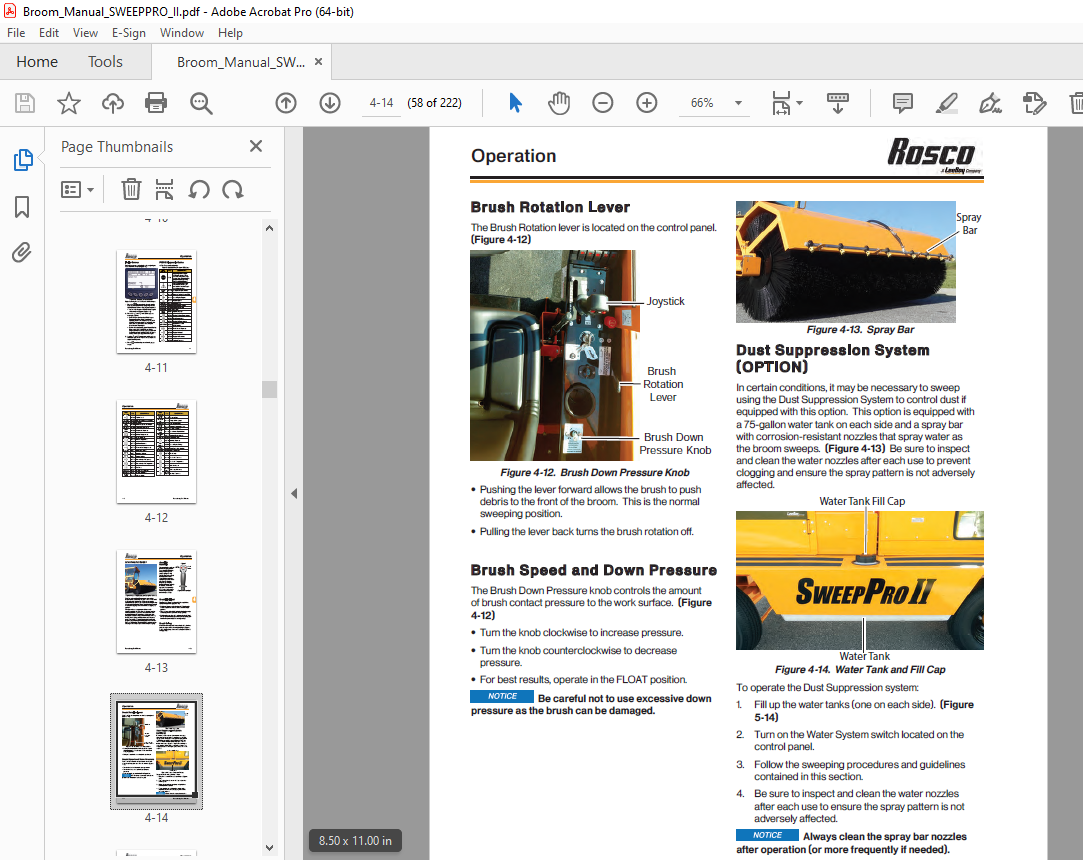Zoom out with the minus button

[602, 103]
